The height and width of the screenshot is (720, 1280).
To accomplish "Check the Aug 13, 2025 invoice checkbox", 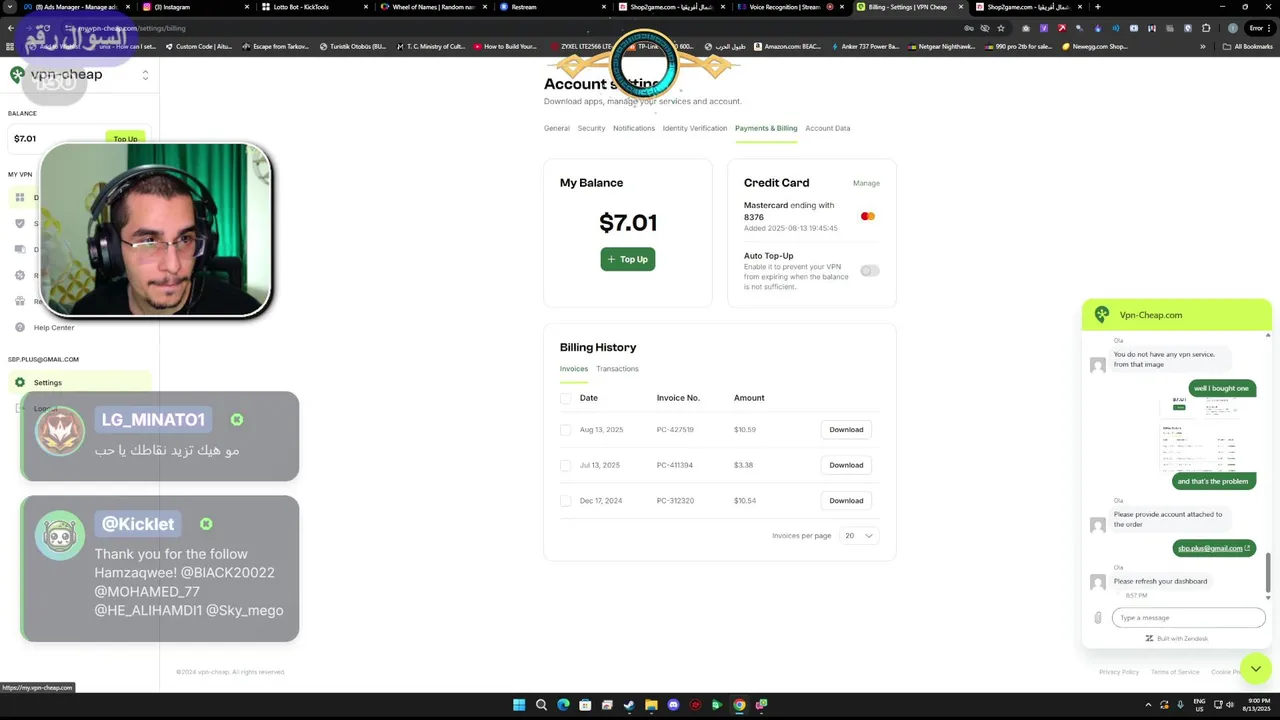I will [566, 430].
